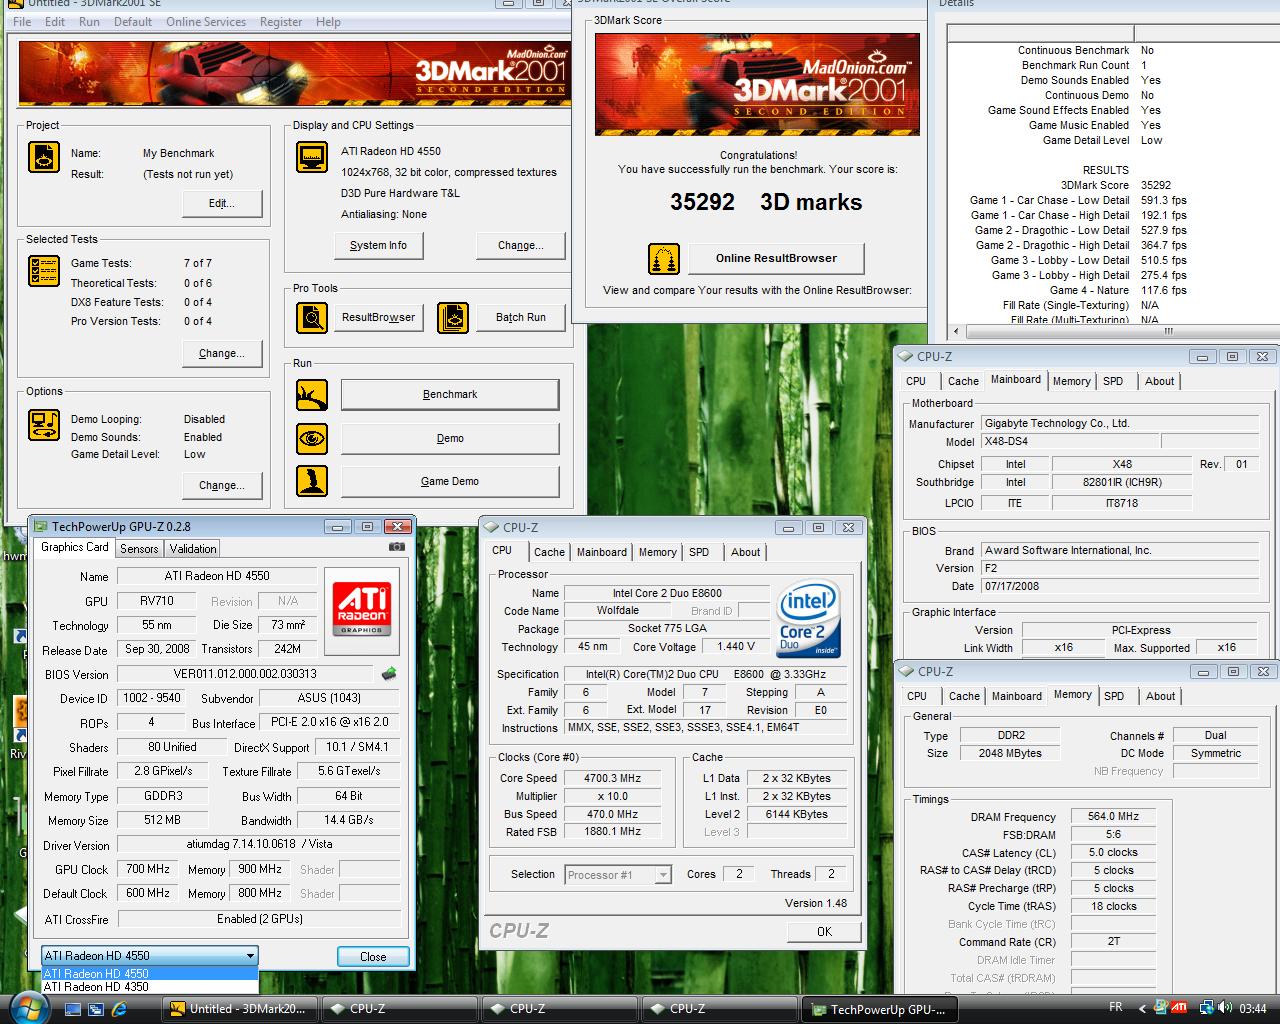
Task: Open the File menu in 3DMark2001
Action: (x=22, y=22)
